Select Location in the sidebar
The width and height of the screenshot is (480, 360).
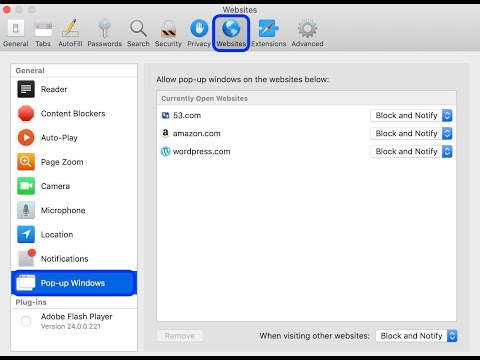point(74,235)
